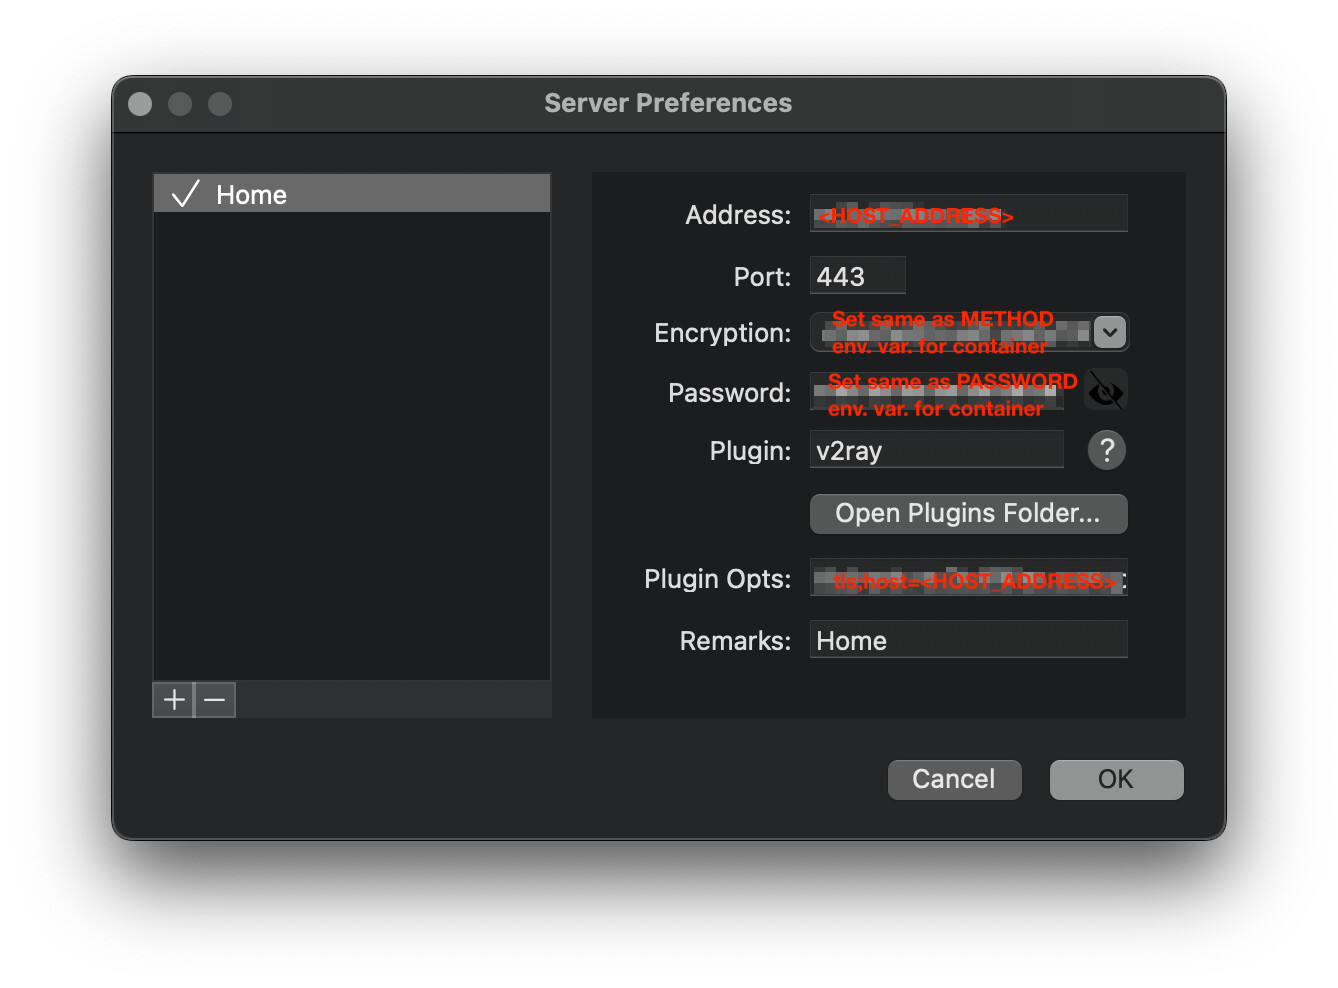Image resolution: width=1338 pixels, height=988 pixels.
Task: Click Open Plugins Folder button
Action: coord(968,513)
